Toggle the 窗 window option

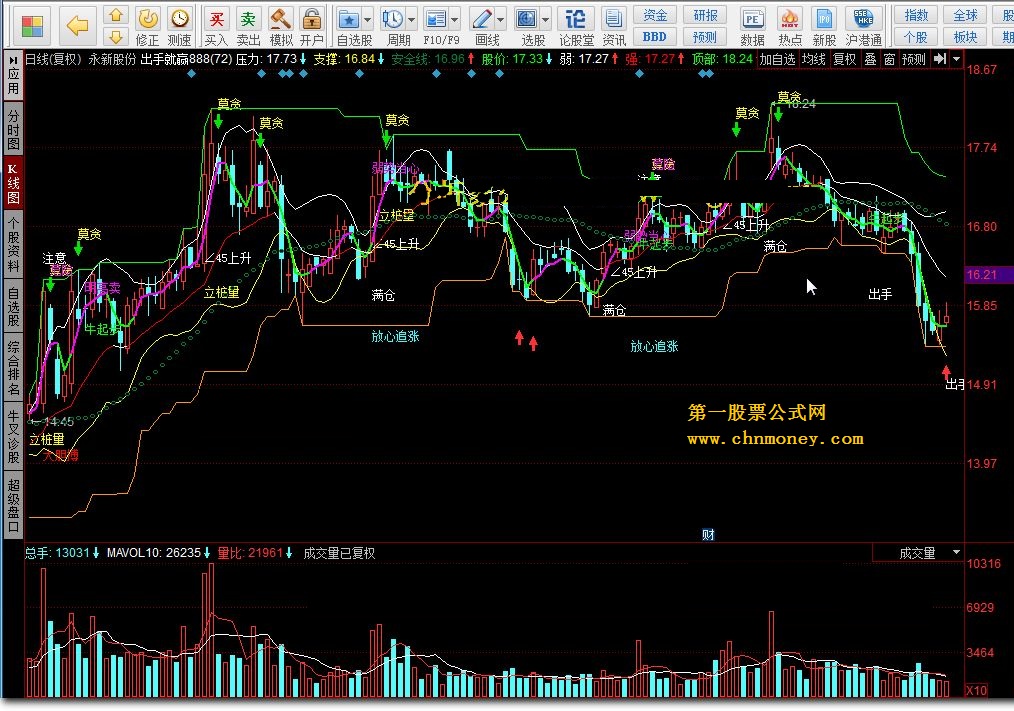890,59
